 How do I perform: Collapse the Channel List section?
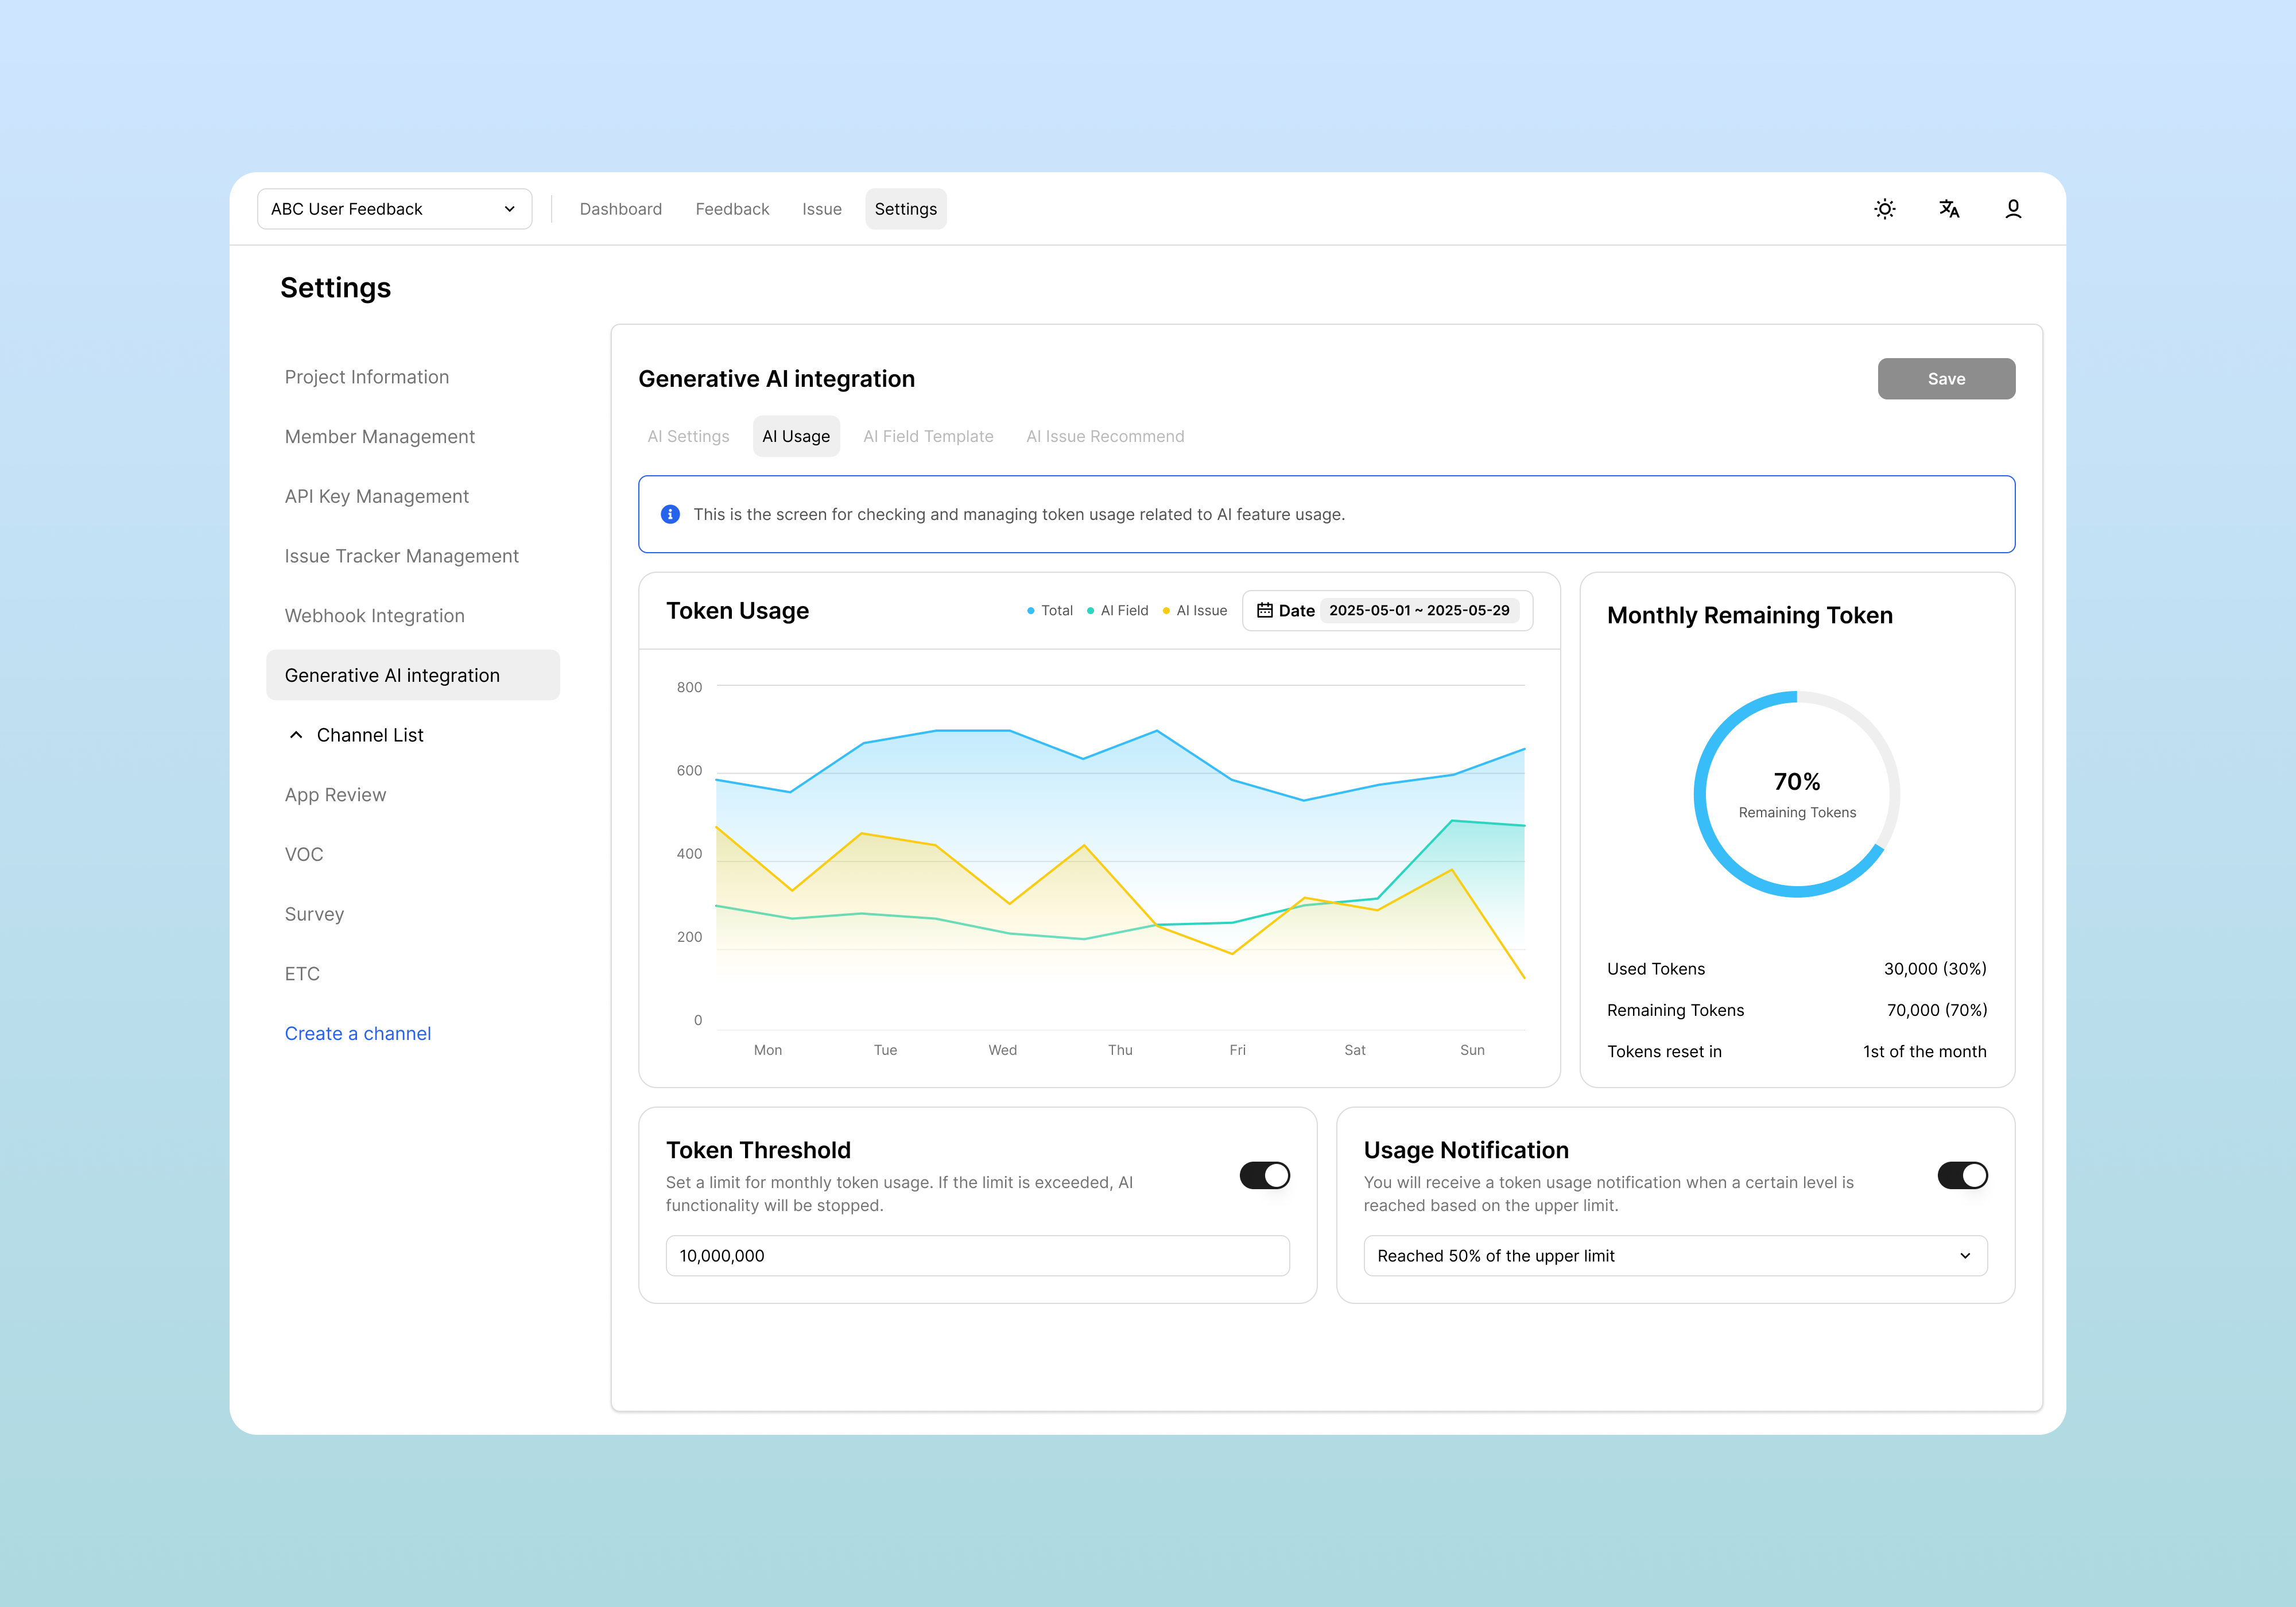[296, 735]
